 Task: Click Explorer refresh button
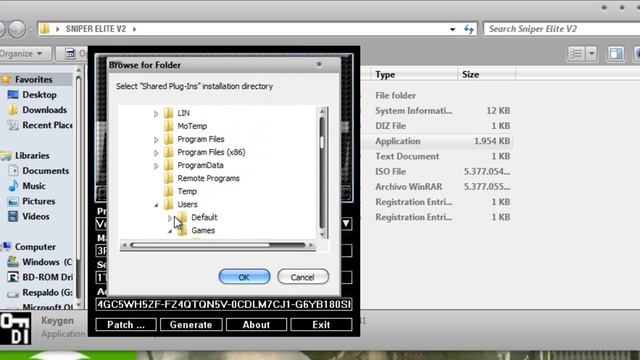[x=469, y=29]
